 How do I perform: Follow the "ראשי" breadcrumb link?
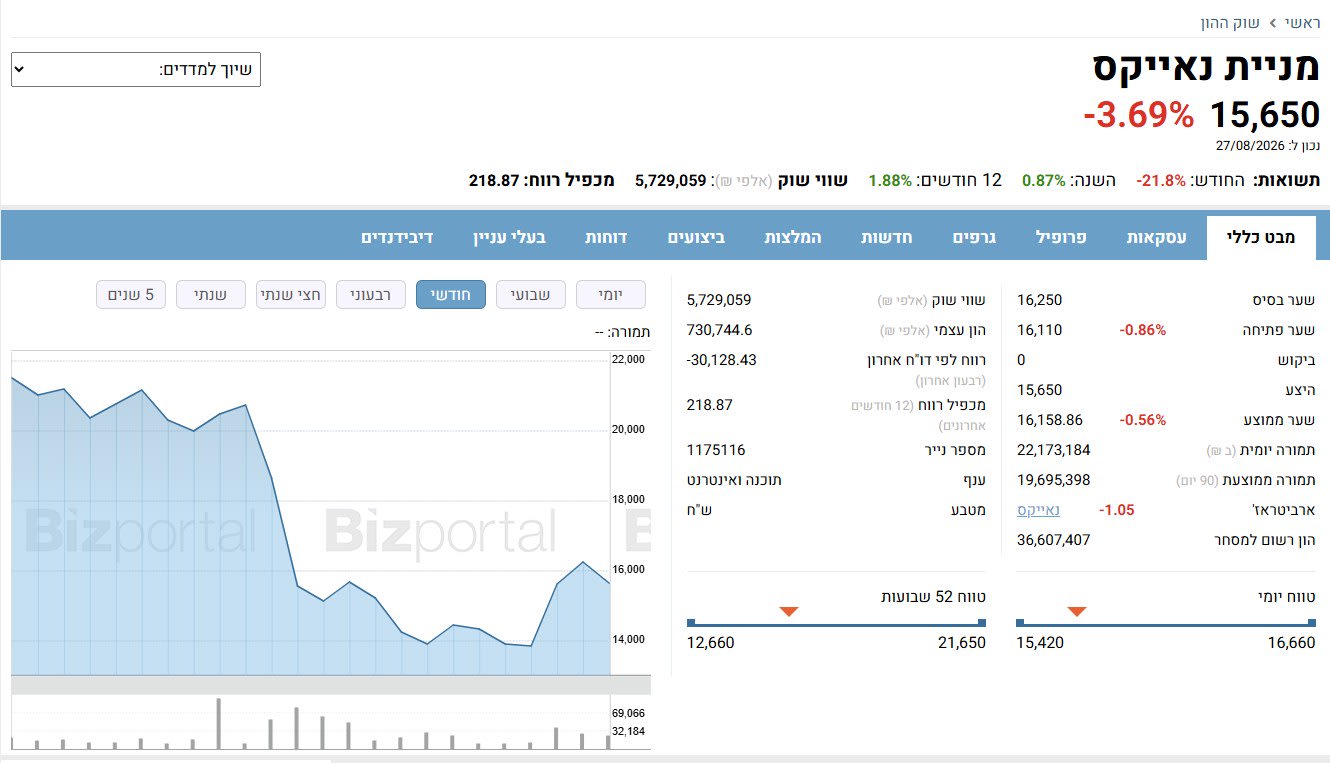coord(1303,22)
